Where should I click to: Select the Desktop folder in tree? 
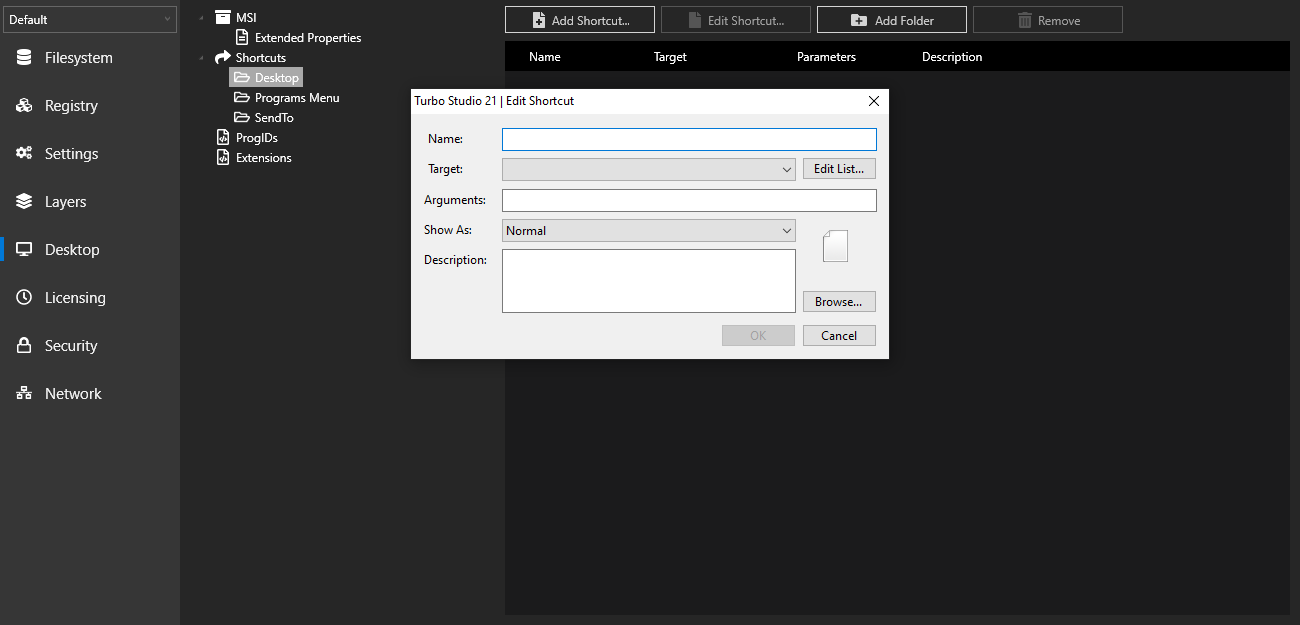click(x=266, y=77)
